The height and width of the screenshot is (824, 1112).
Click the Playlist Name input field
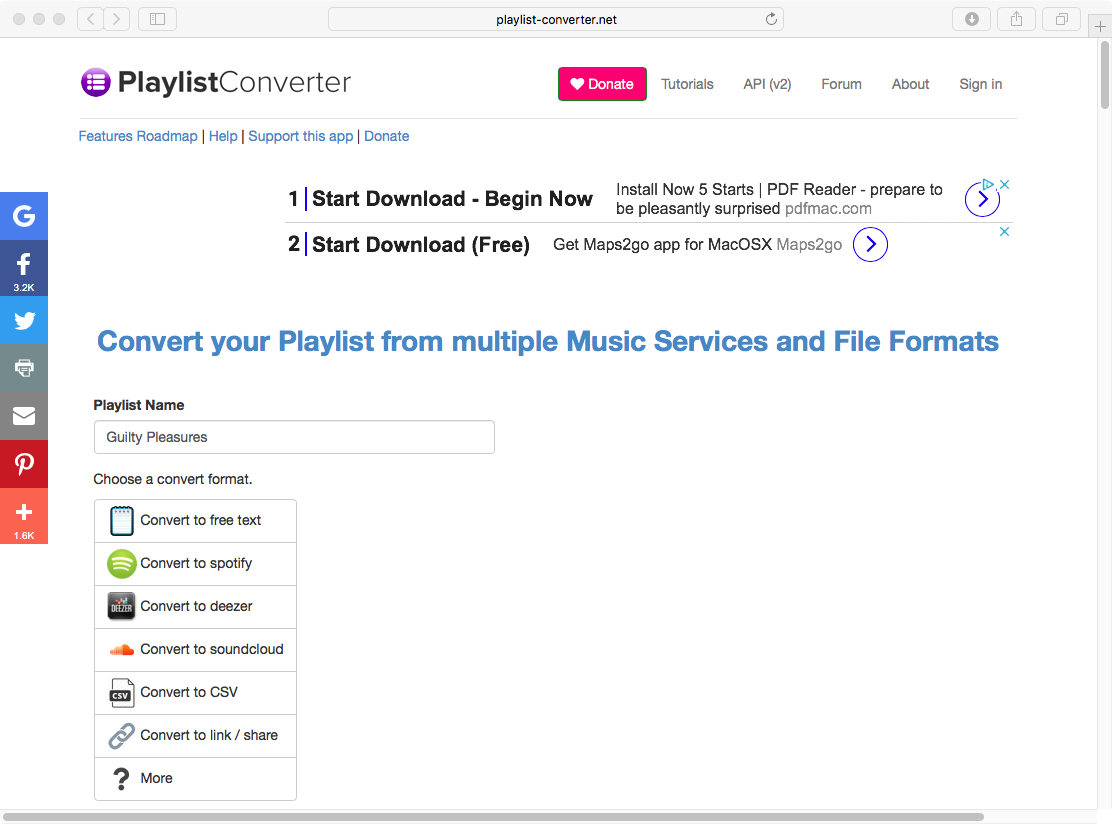pos(294,437)
